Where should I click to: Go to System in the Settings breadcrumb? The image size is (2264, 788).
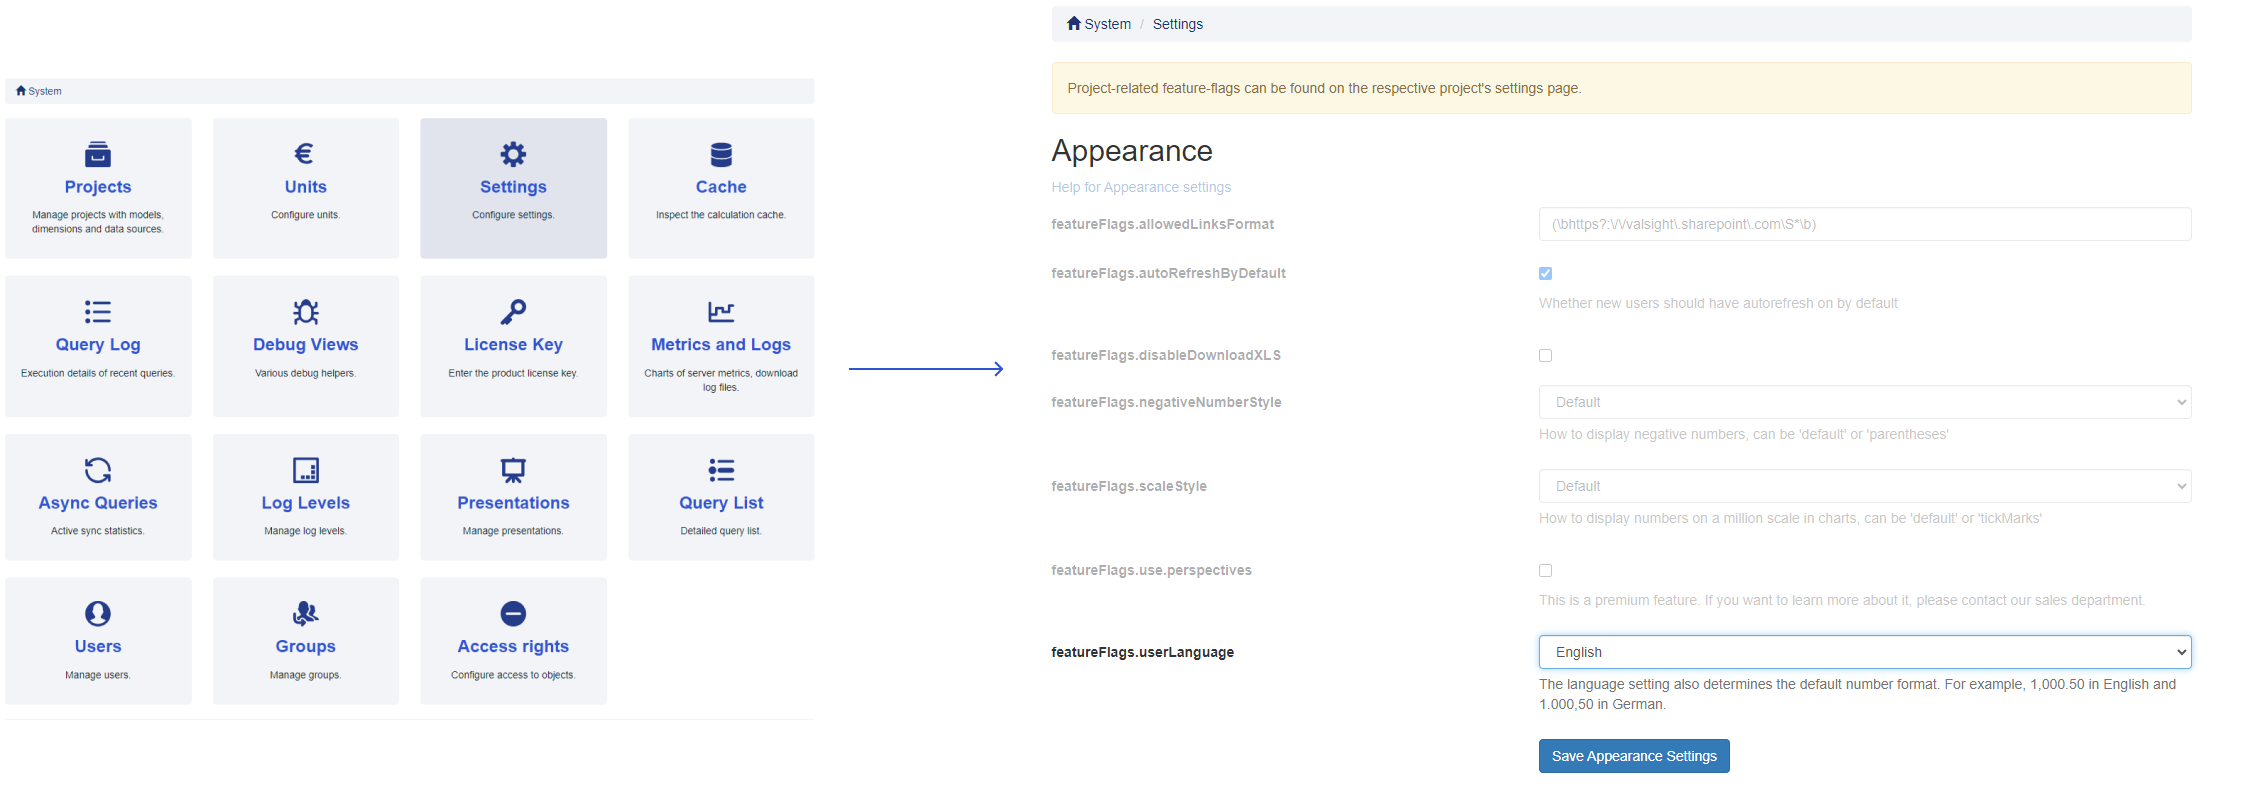pos(1099,24)
